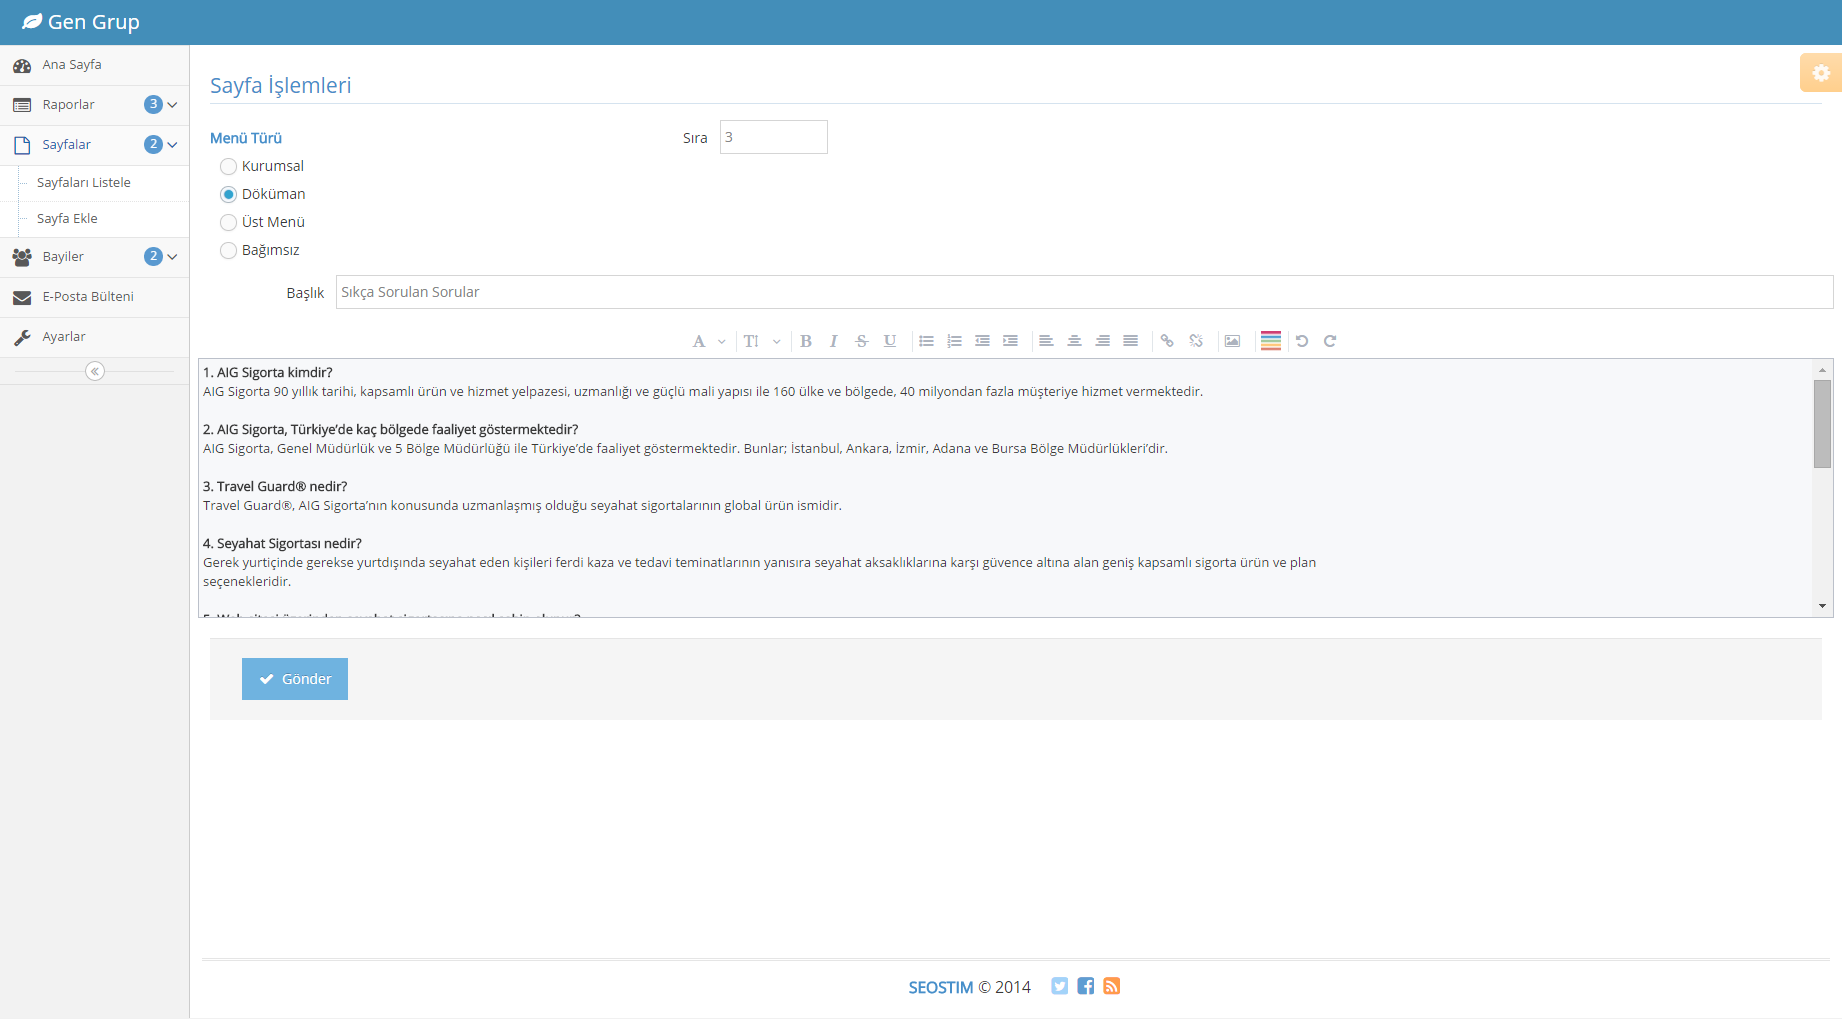Viewport: 1842px width, 1019px height.
Task: Select the Üst Menü radio option
Action: tap(228, 222)
